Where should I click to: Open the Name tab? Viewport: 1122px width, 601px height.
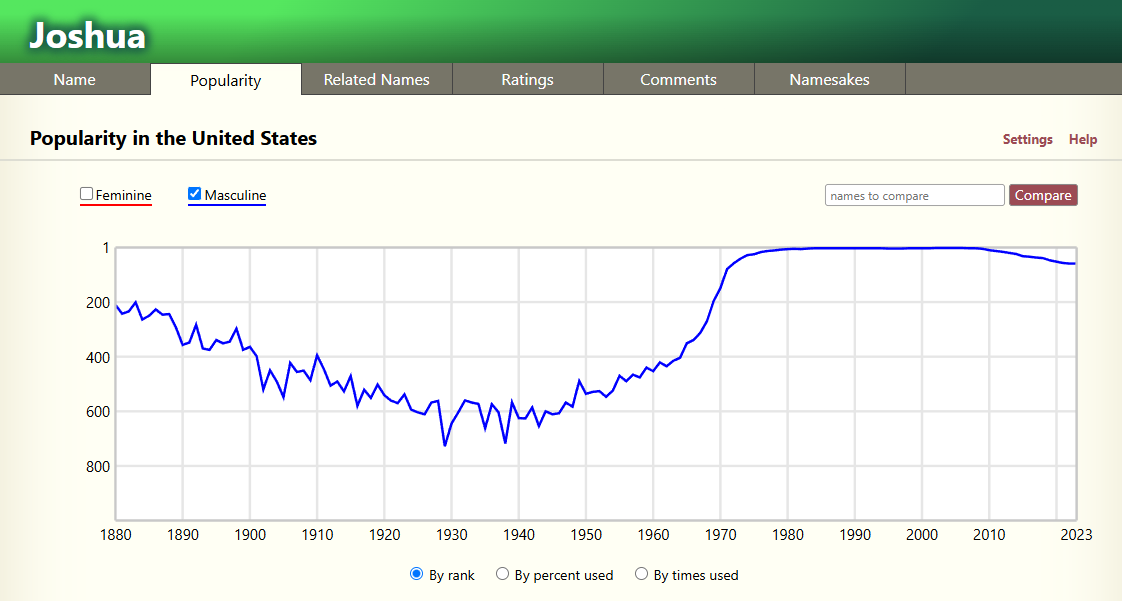coord(75,79)
